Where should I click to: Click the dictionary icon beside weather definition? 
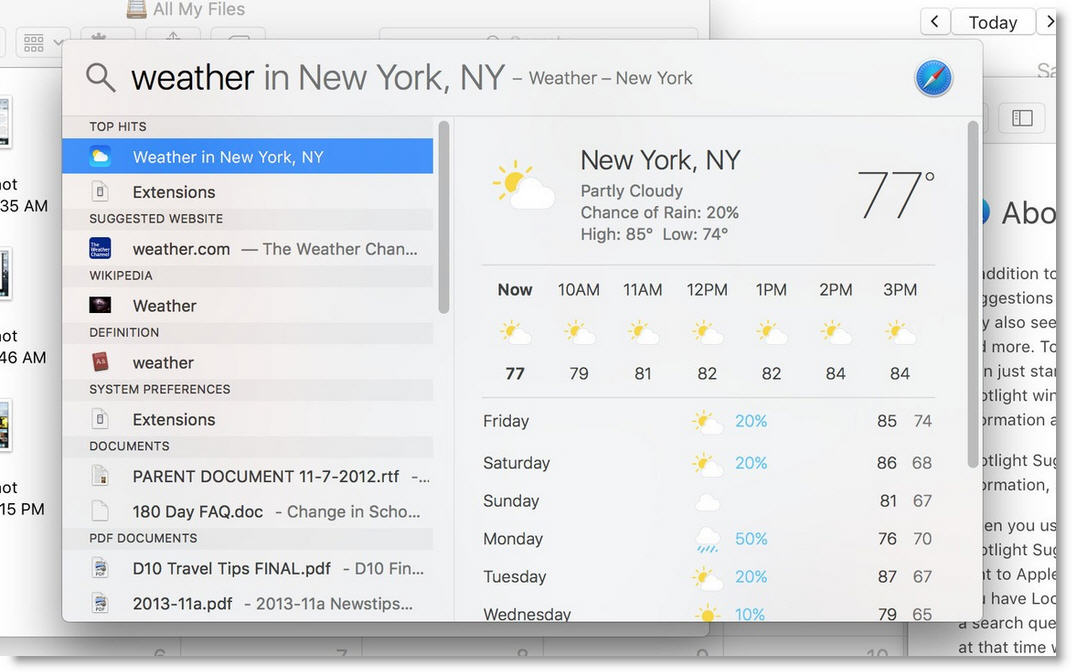[100, 363]
